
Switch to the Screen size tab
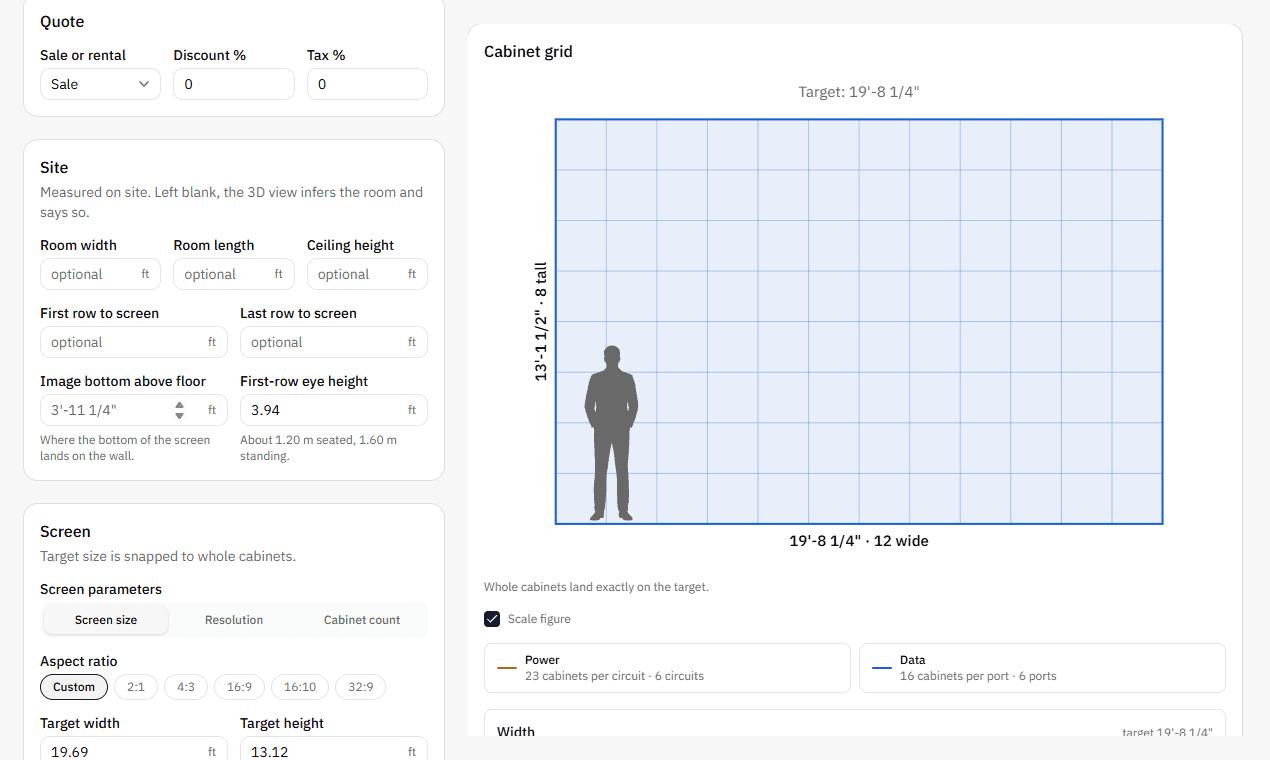pos(106,620)
